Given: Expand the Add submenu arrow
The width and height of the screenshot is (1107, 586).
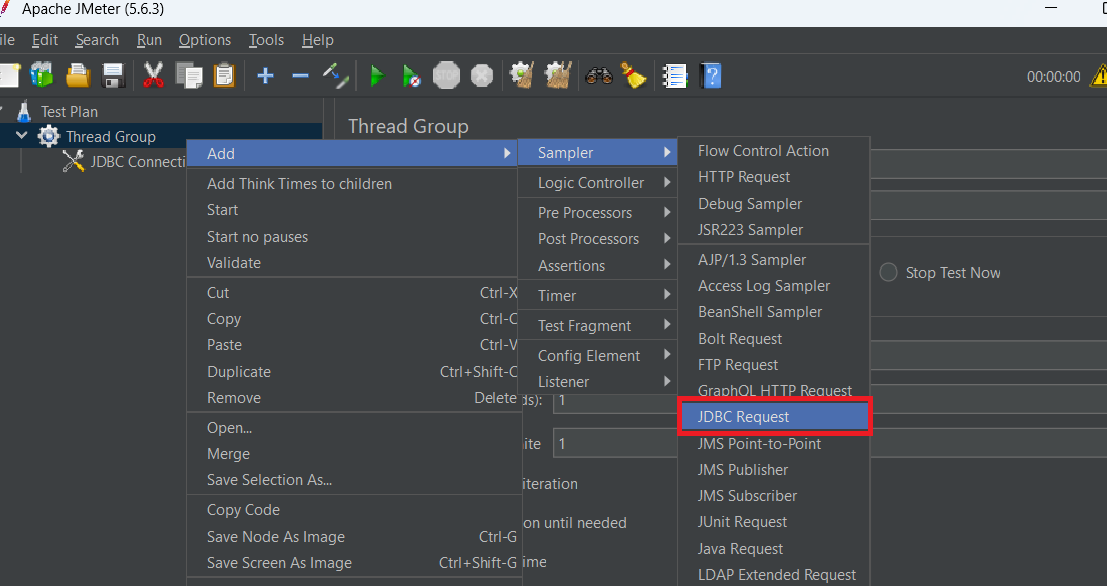Looking at the screenshot, I should (507, 153).
